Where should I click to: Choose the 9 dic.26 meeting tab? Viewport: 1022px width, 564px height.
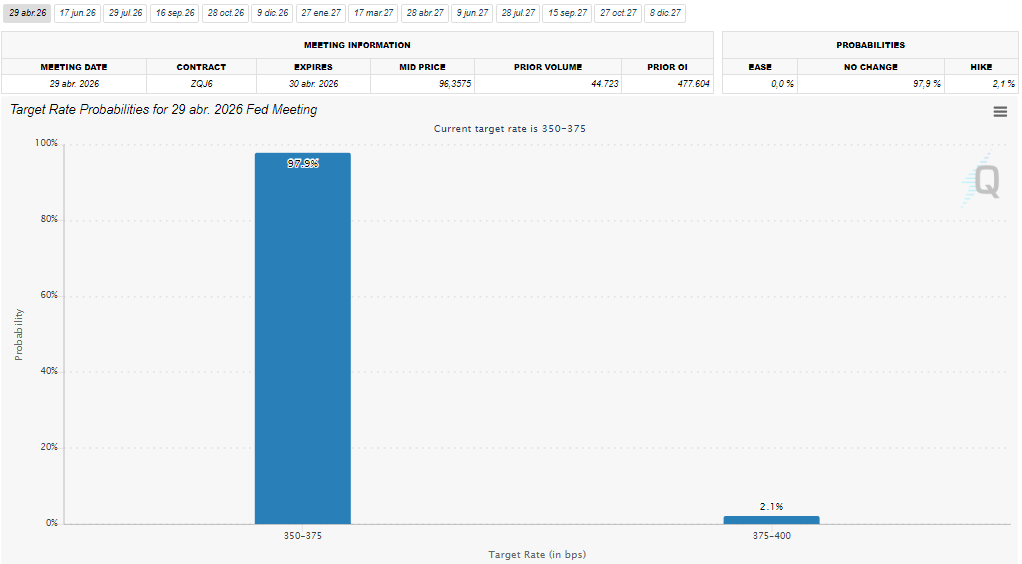tap(272, 13)
